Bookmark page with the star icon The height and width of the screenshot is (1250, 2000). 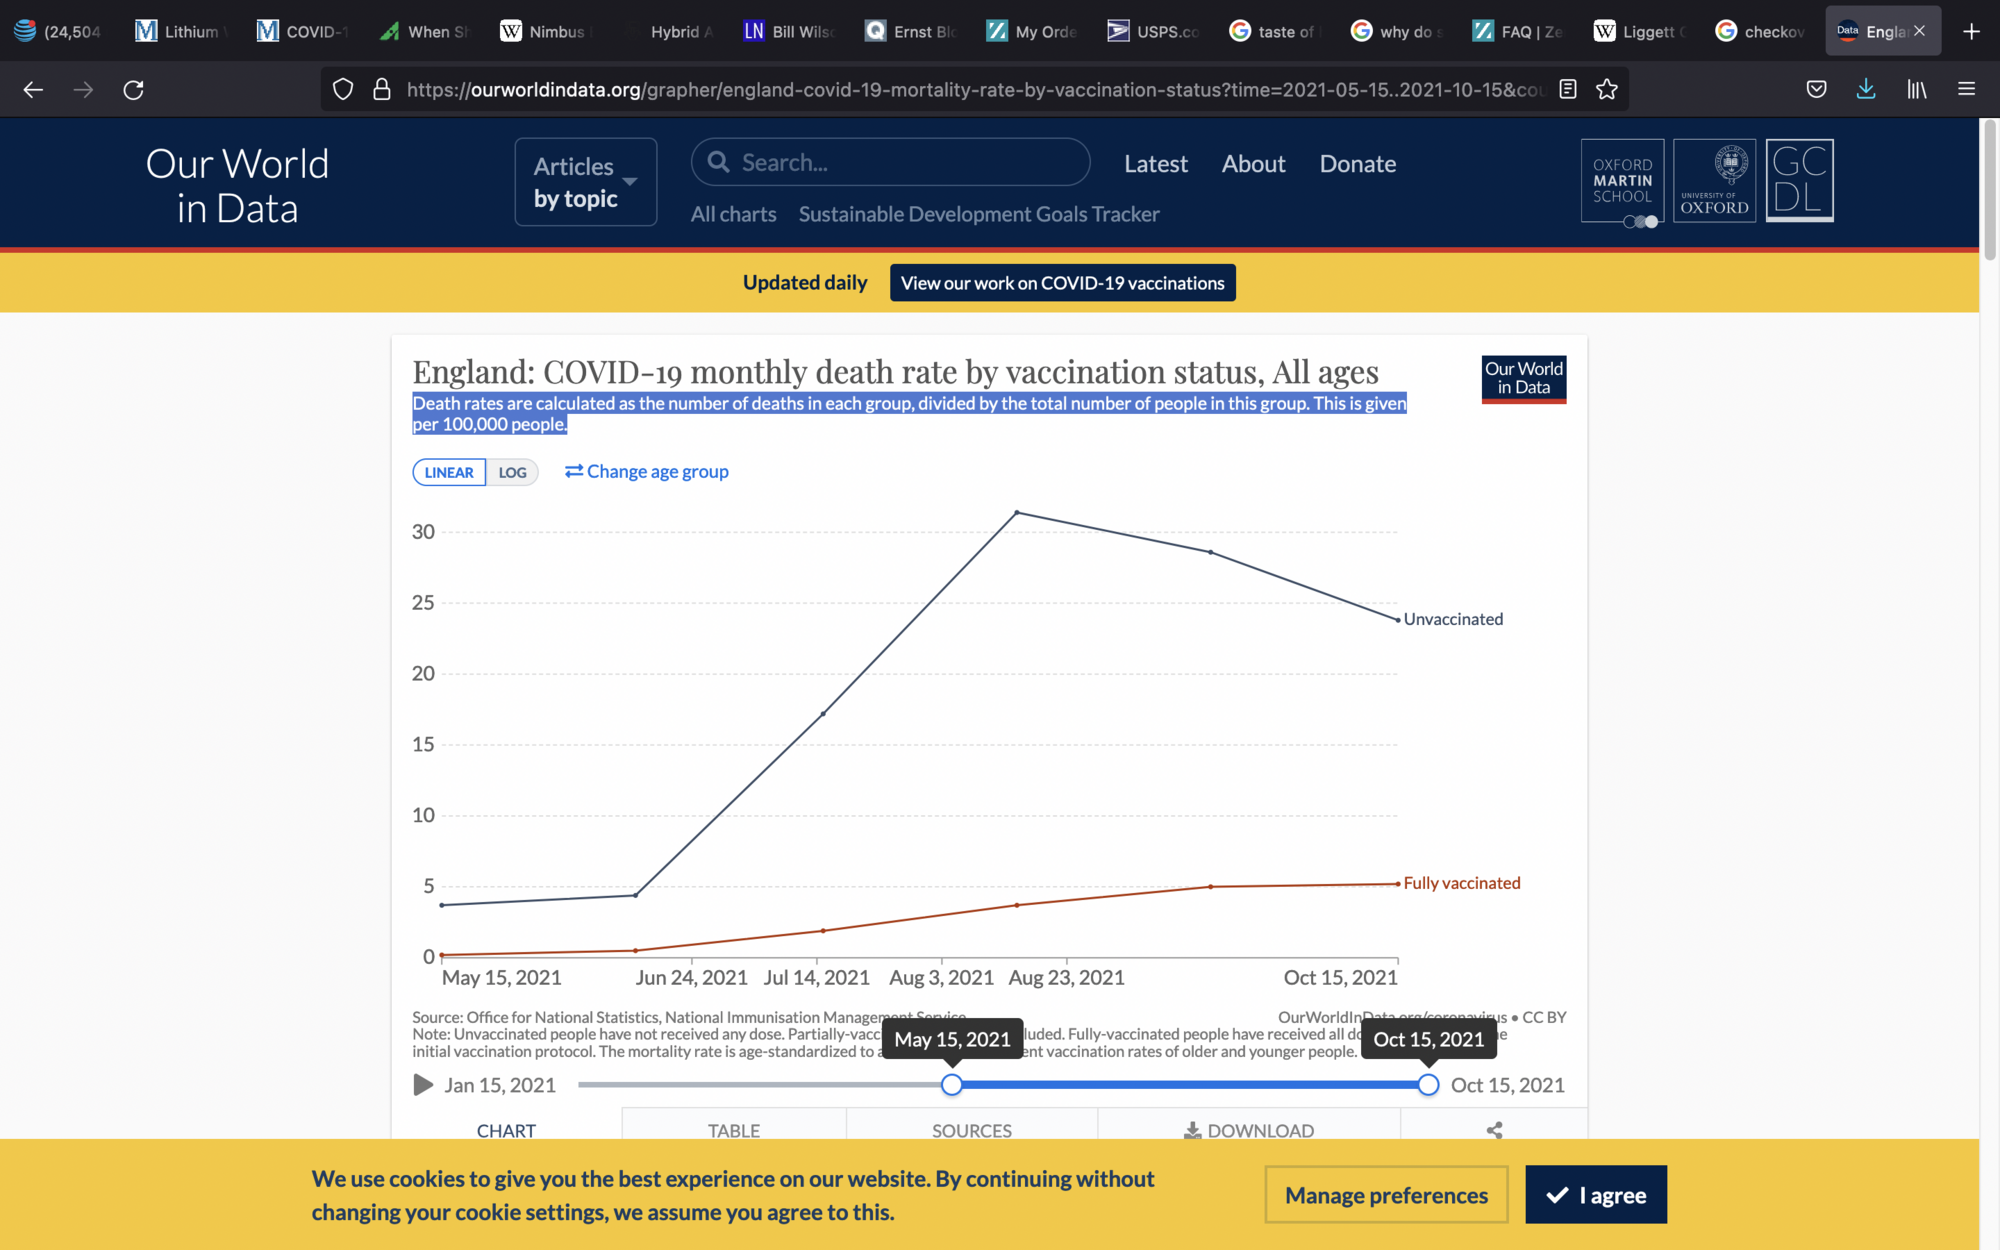coord(1607,90)
